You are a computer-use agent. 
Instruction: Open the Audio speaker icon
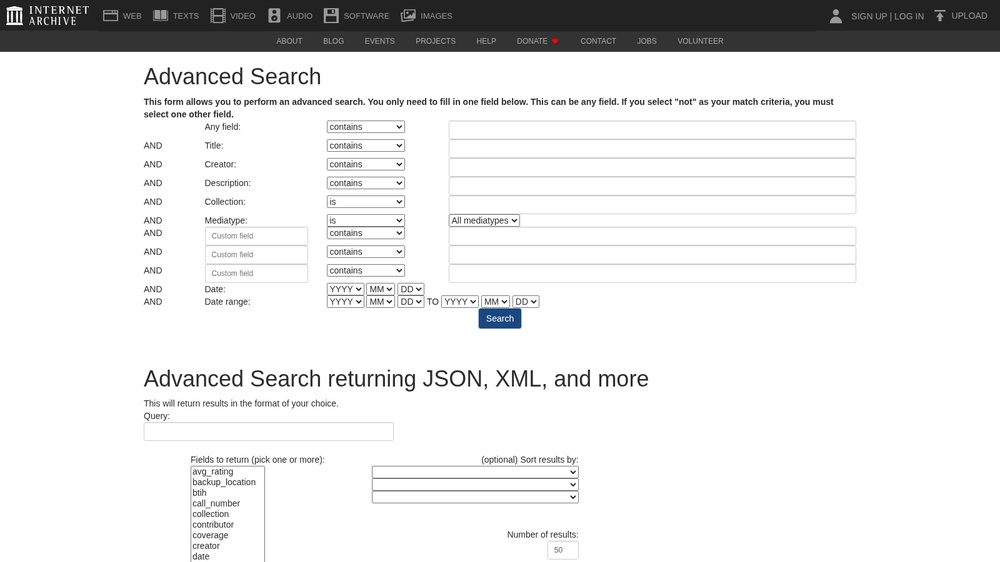tap(274, 15)
